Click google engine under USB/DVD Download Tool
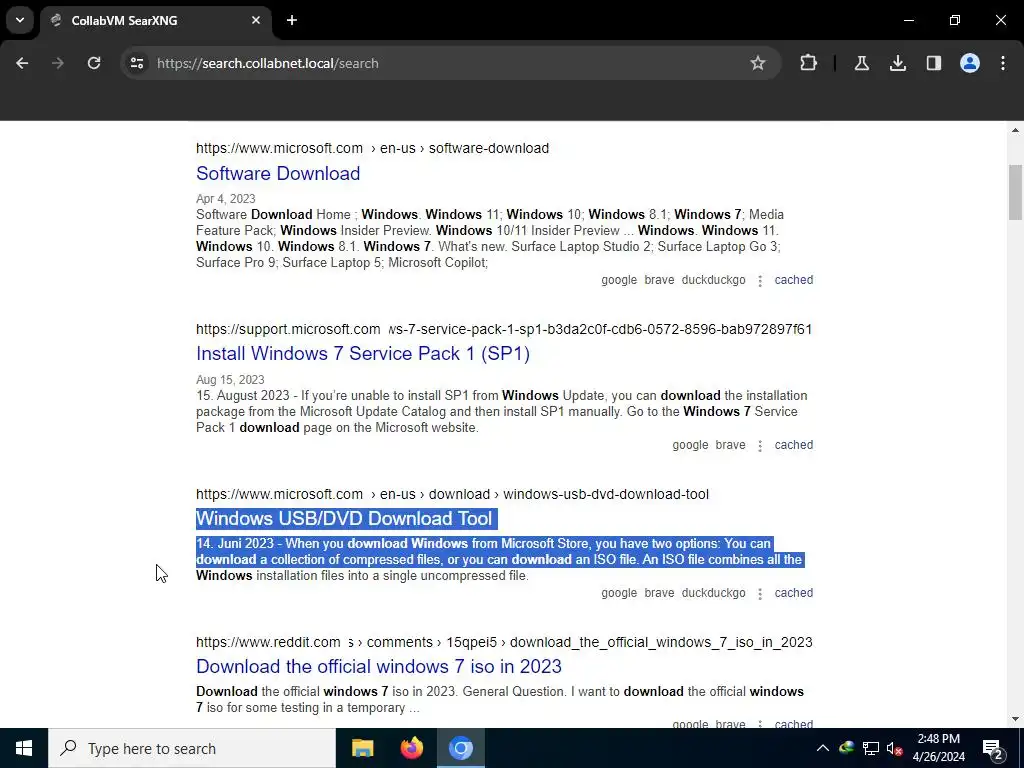This screenshot has width=1024, height=768. coord(619,593)
